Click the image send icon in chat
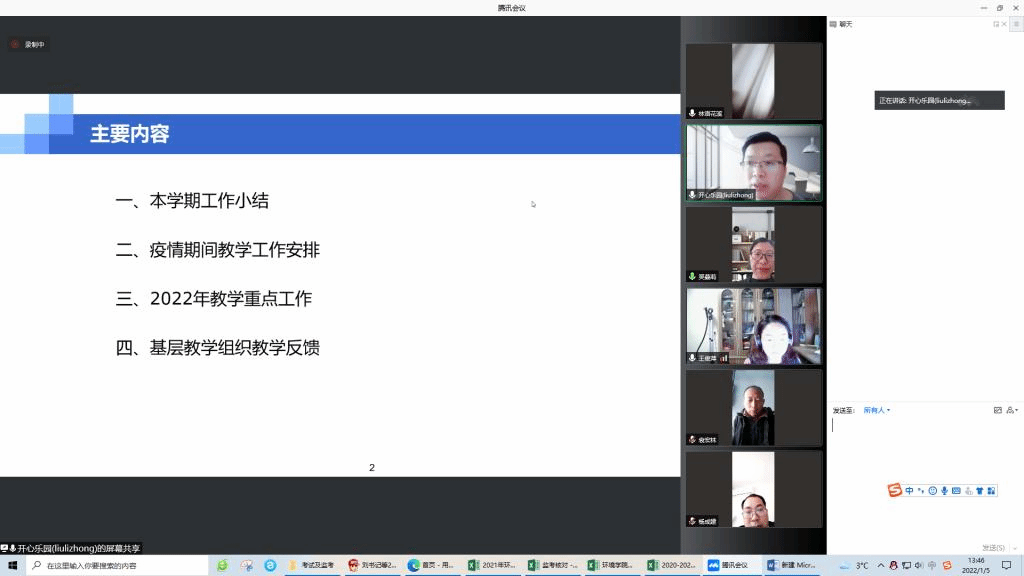The width and height of the screenshot is (1024, 576). [x=997, y=410]
